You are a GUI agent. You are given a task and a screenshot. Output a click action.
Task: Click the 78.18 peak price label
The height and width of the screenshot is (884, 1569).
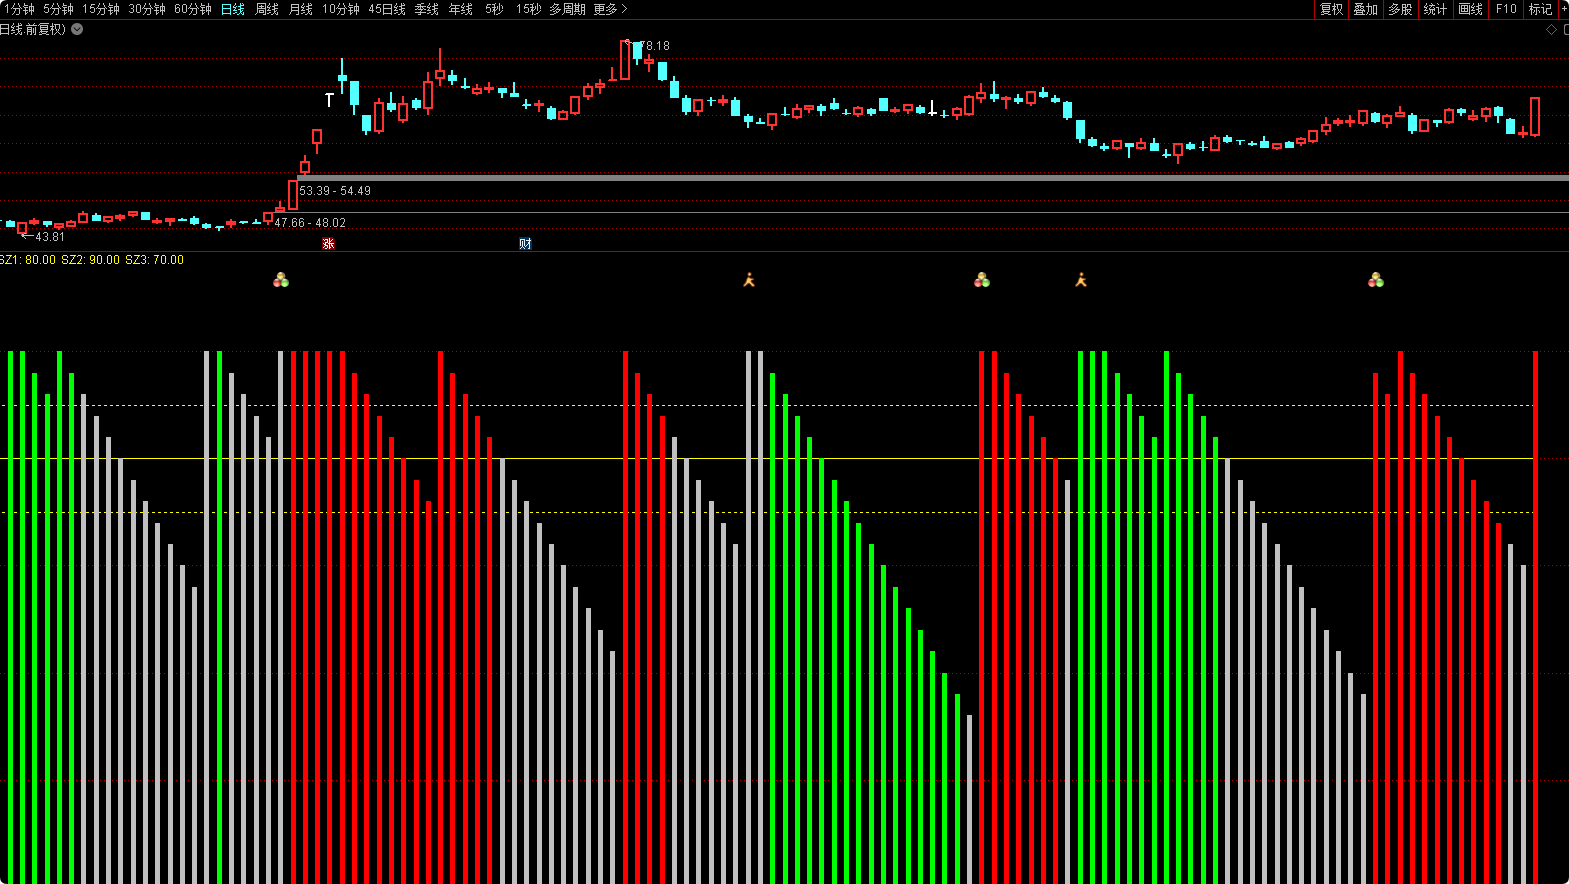pos(655,46)
